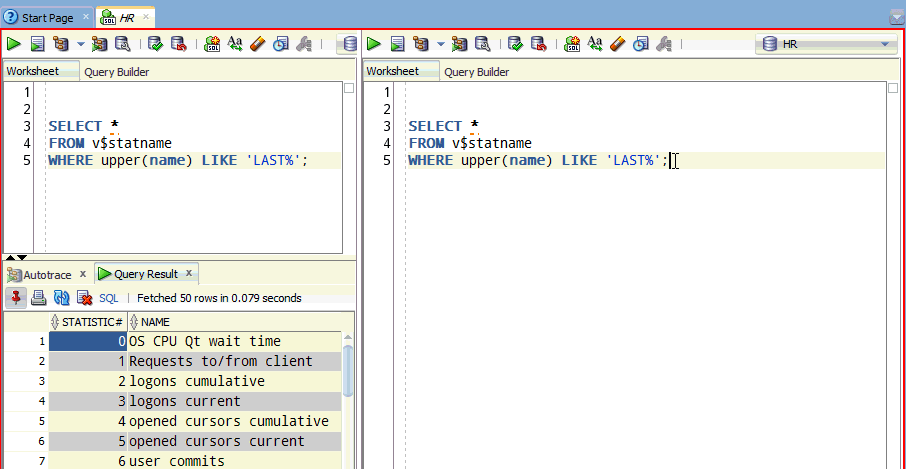
Task: Open tab list dropdown at top right
Action: point(897,18)
